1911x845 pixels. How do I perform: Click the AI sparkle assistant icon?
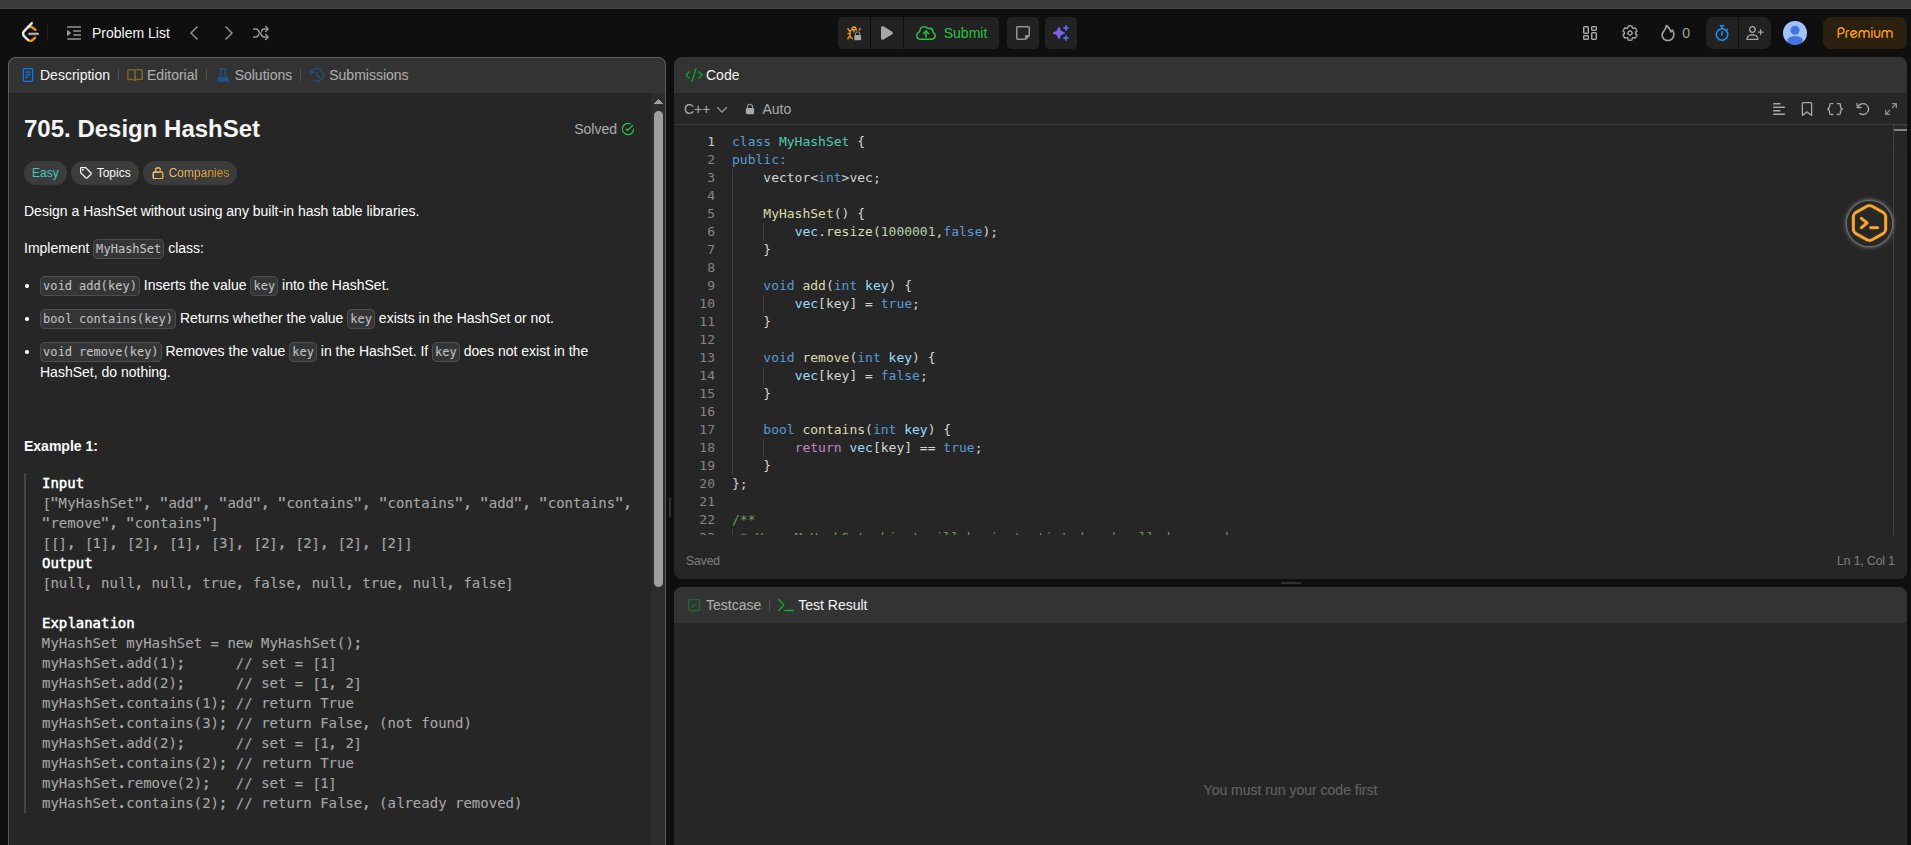pyautogui.click(x=1061, y=33)
